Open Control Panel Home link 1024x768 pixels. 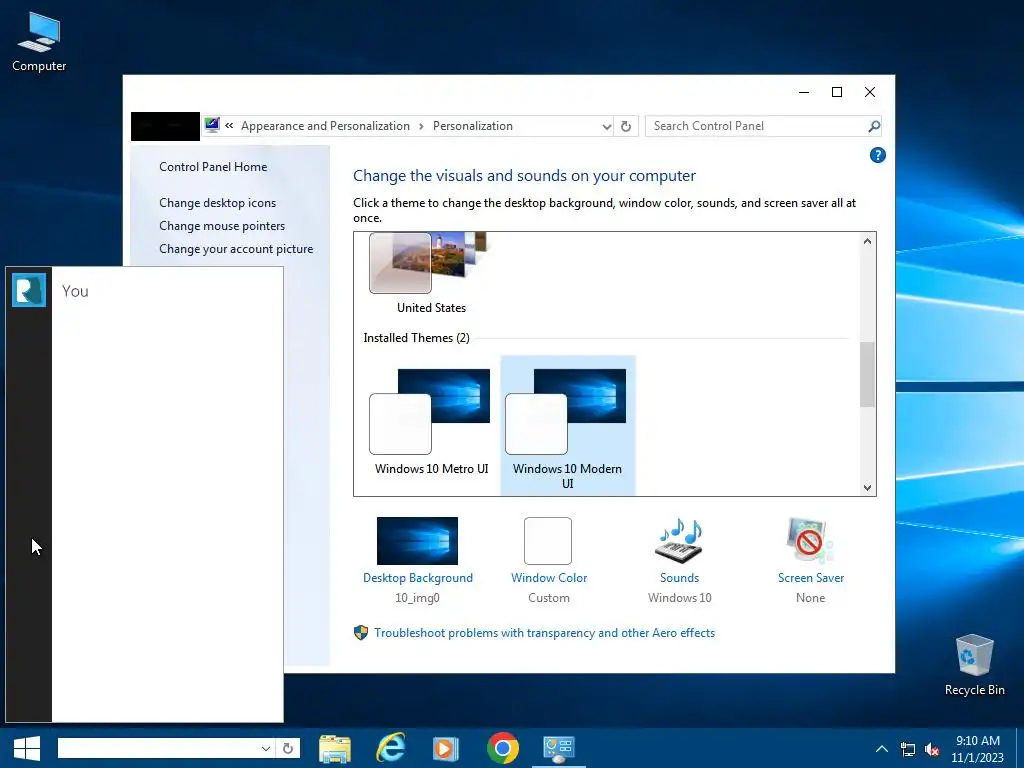click(213, 167)
